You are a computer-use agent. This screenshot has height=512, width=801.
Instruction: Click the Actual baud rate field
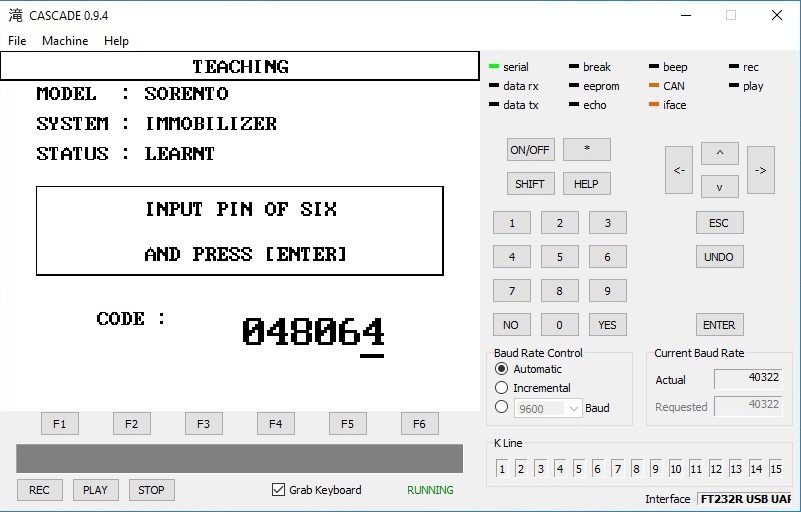(x=749, y=378)
